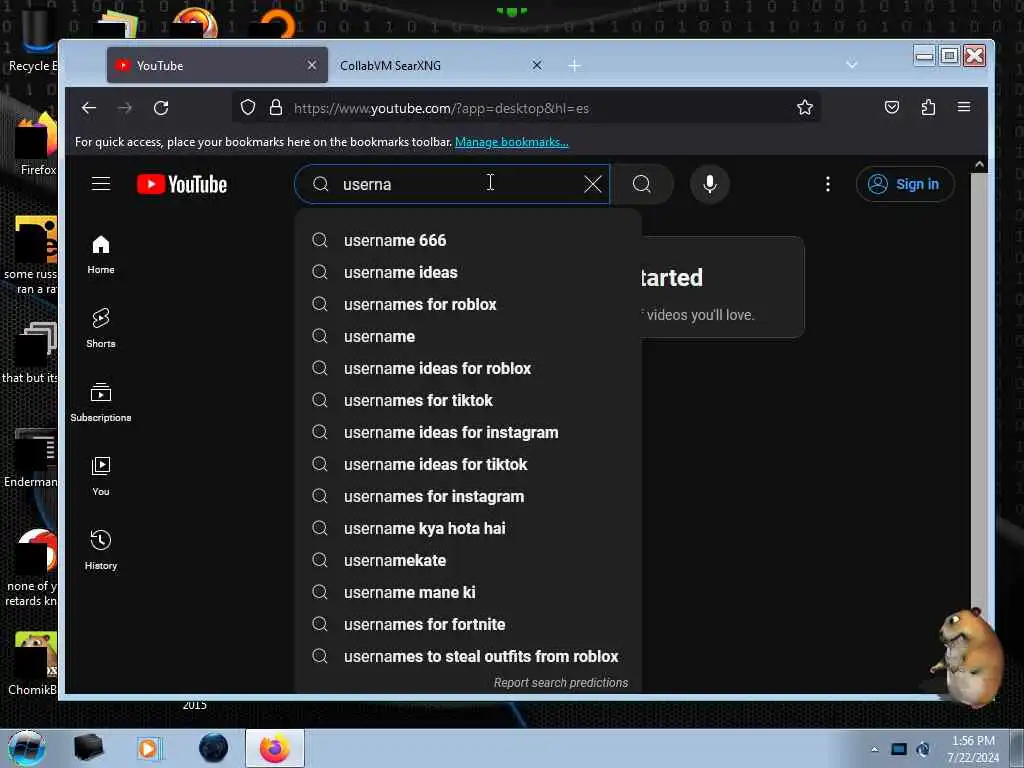
Task: Select the 'username ideas' suggestion
Action: (468, 272)
